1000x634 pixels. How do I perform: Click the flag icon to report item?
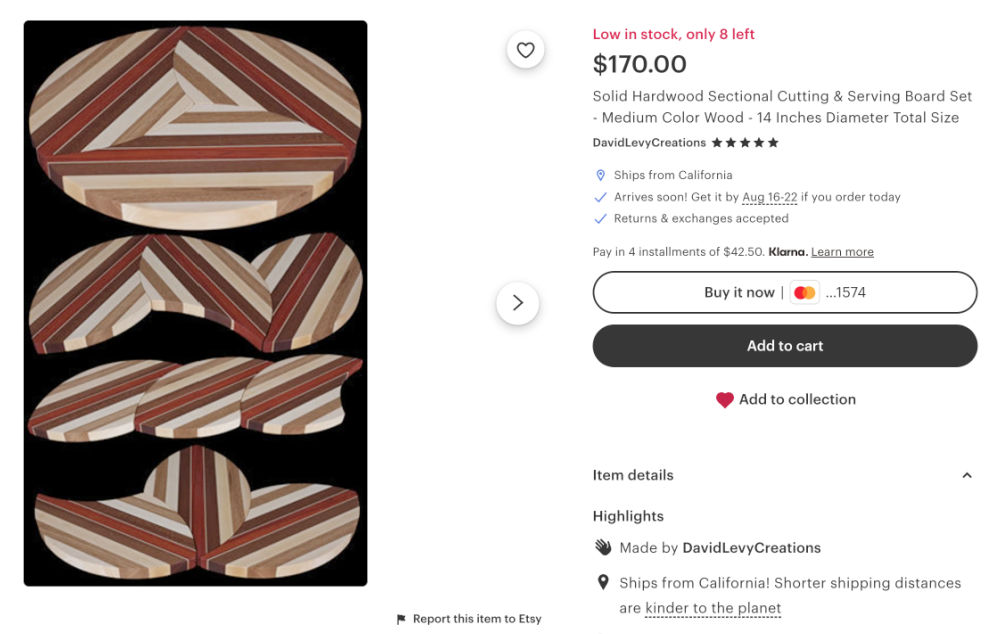[x=401, y=619]
